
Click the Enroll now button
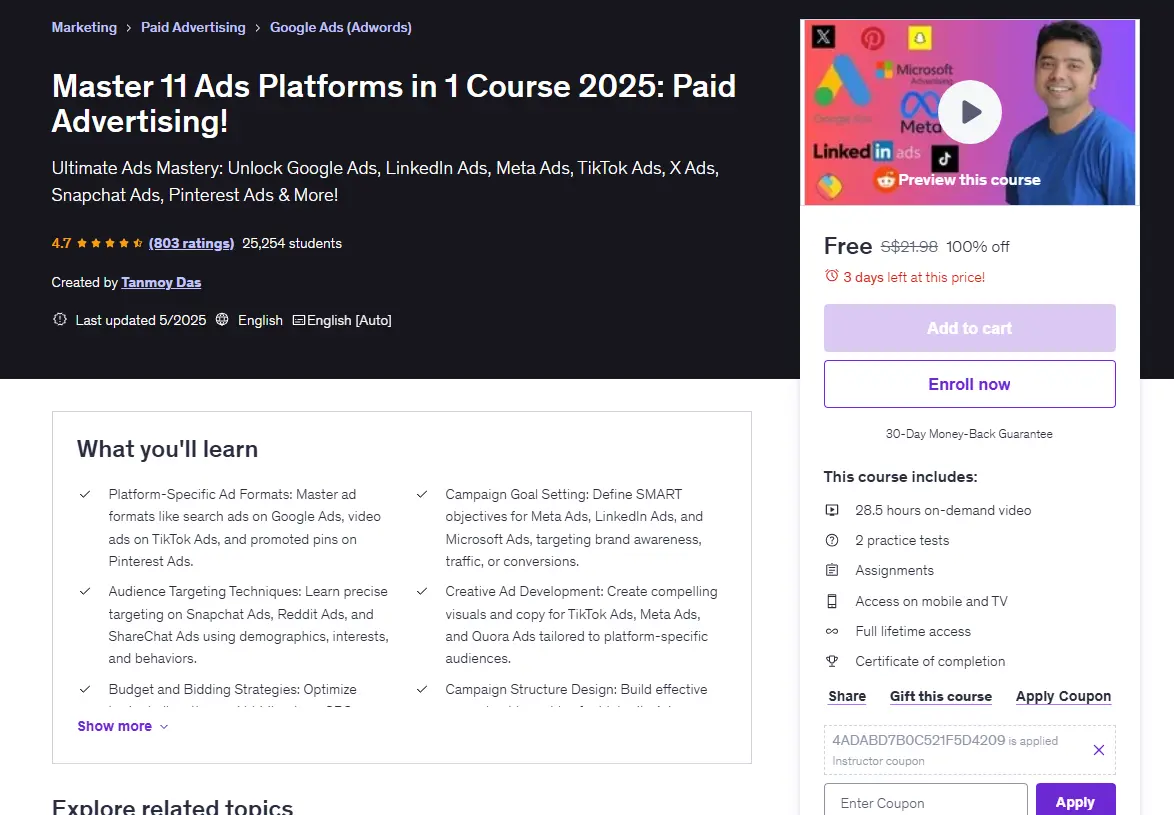click(970, 384)
